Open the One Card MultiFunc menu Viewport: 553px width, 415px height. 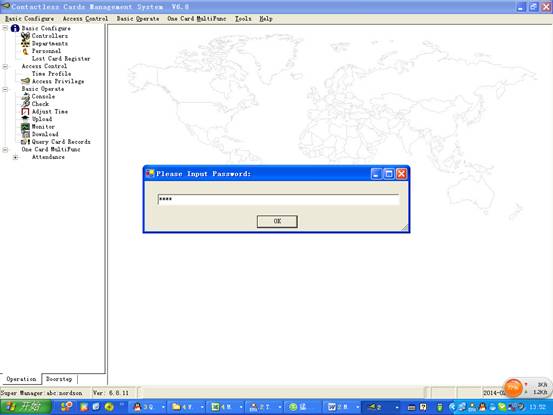tap(196, 19)
